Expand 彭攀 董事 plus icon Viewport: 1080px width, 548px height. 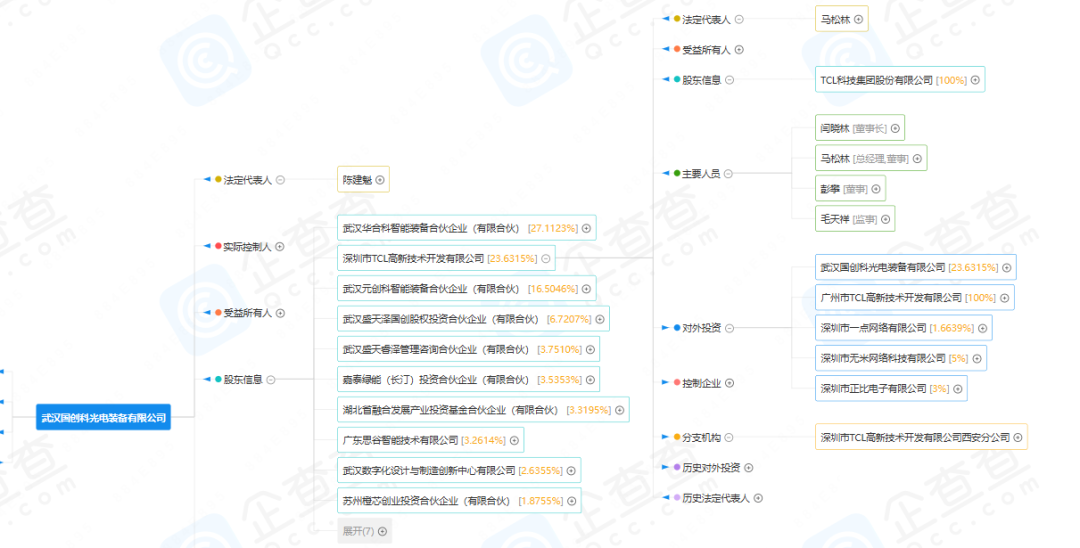click(875, 189)
